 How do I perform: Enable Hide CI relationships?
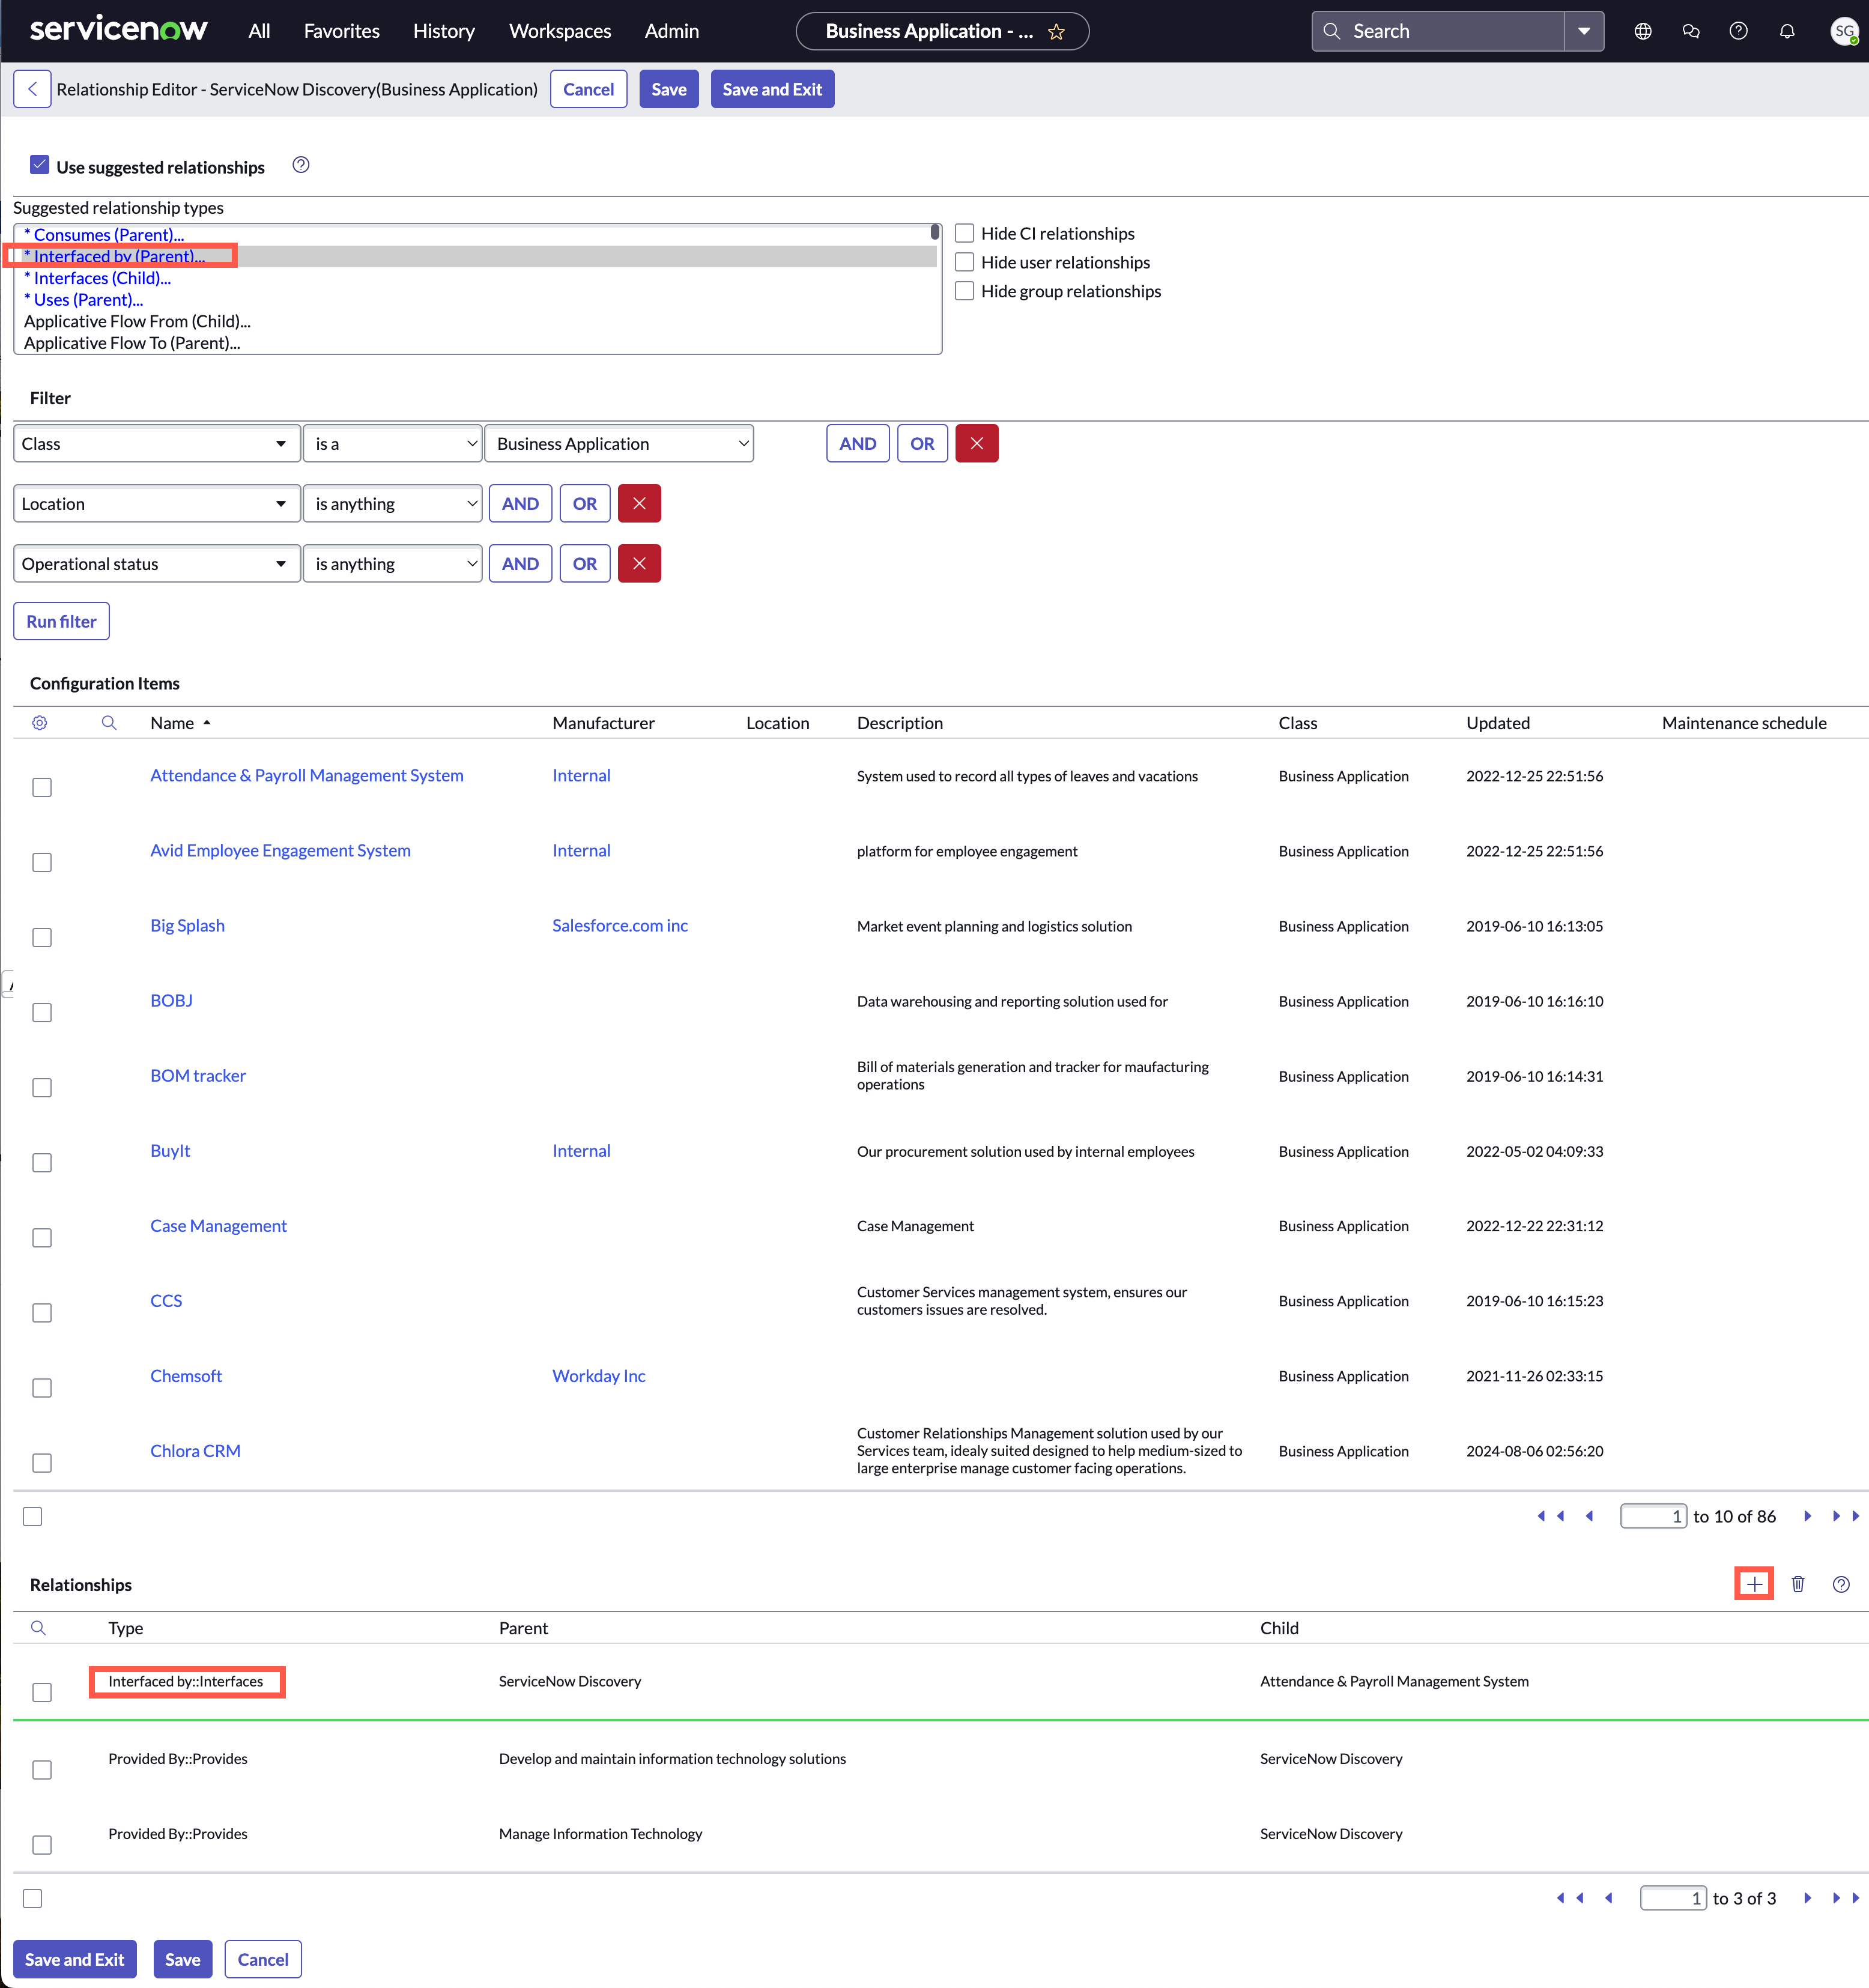965,233
